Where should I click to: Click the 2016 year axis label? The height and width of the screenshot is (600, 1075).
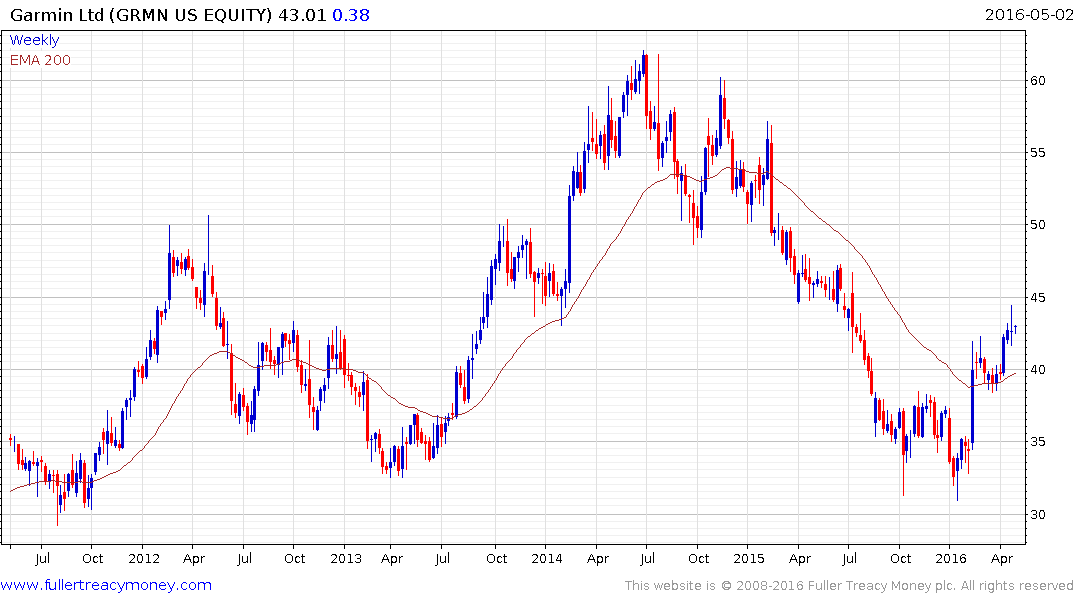pyautogui.click(x=950, y=558)
